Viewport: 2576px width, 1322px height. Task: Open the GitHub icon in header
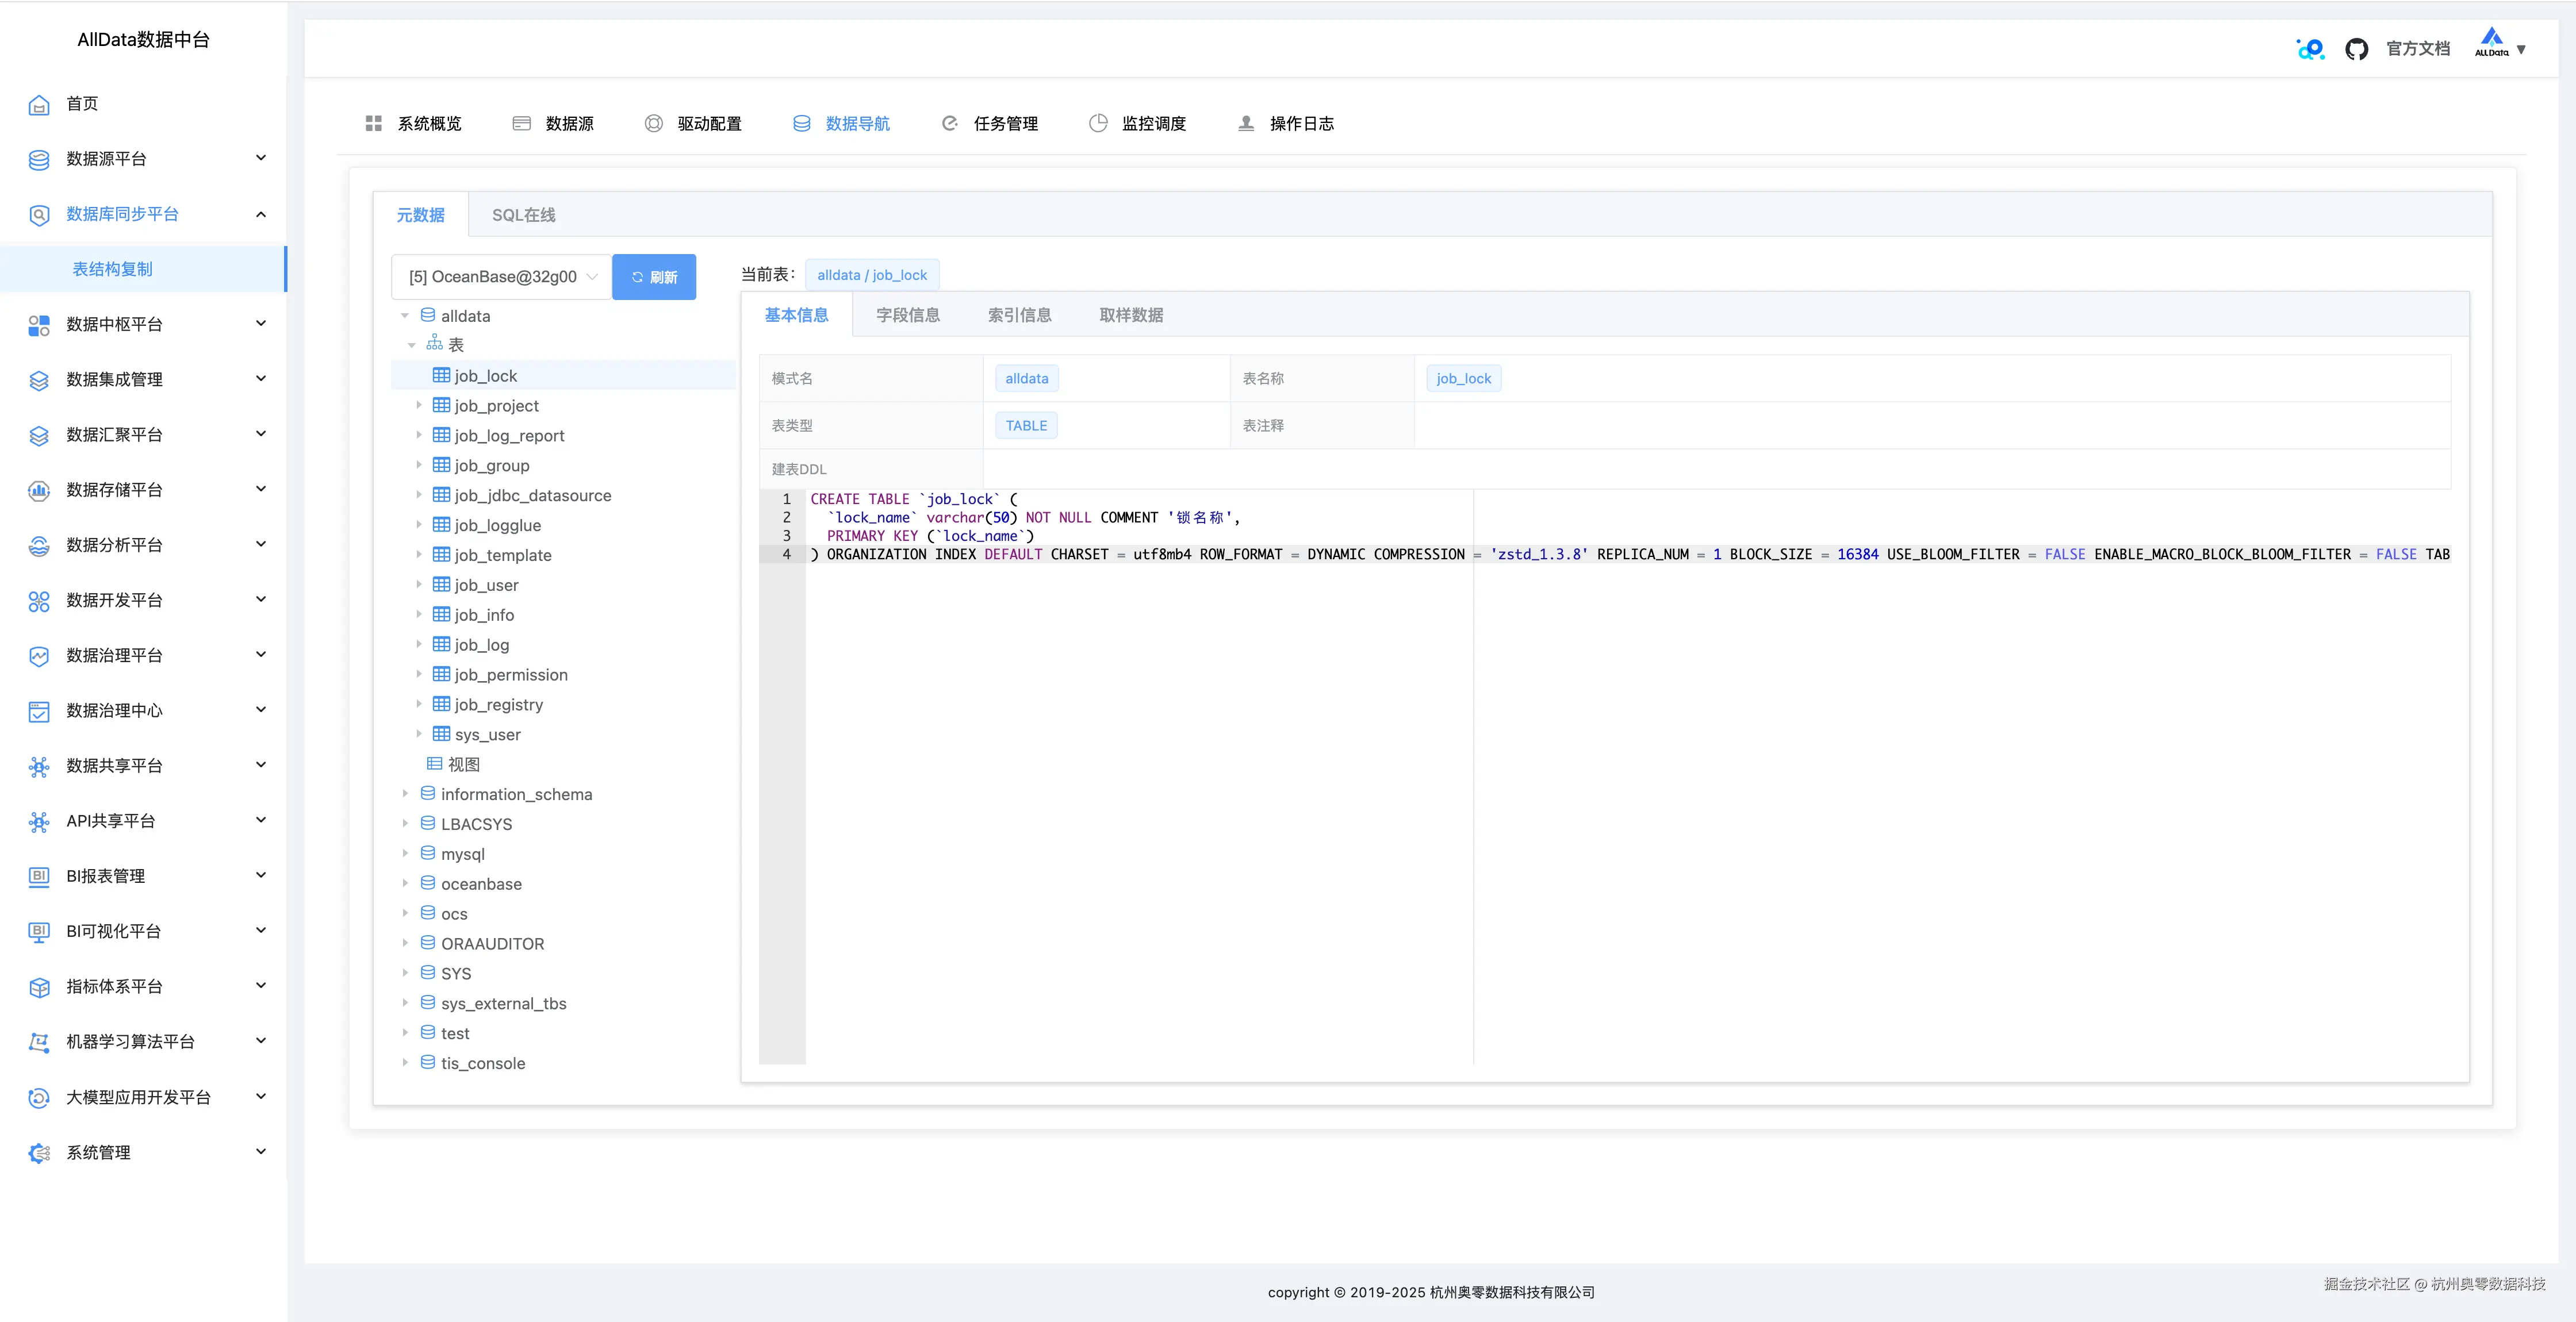(x=2356, y=49)
